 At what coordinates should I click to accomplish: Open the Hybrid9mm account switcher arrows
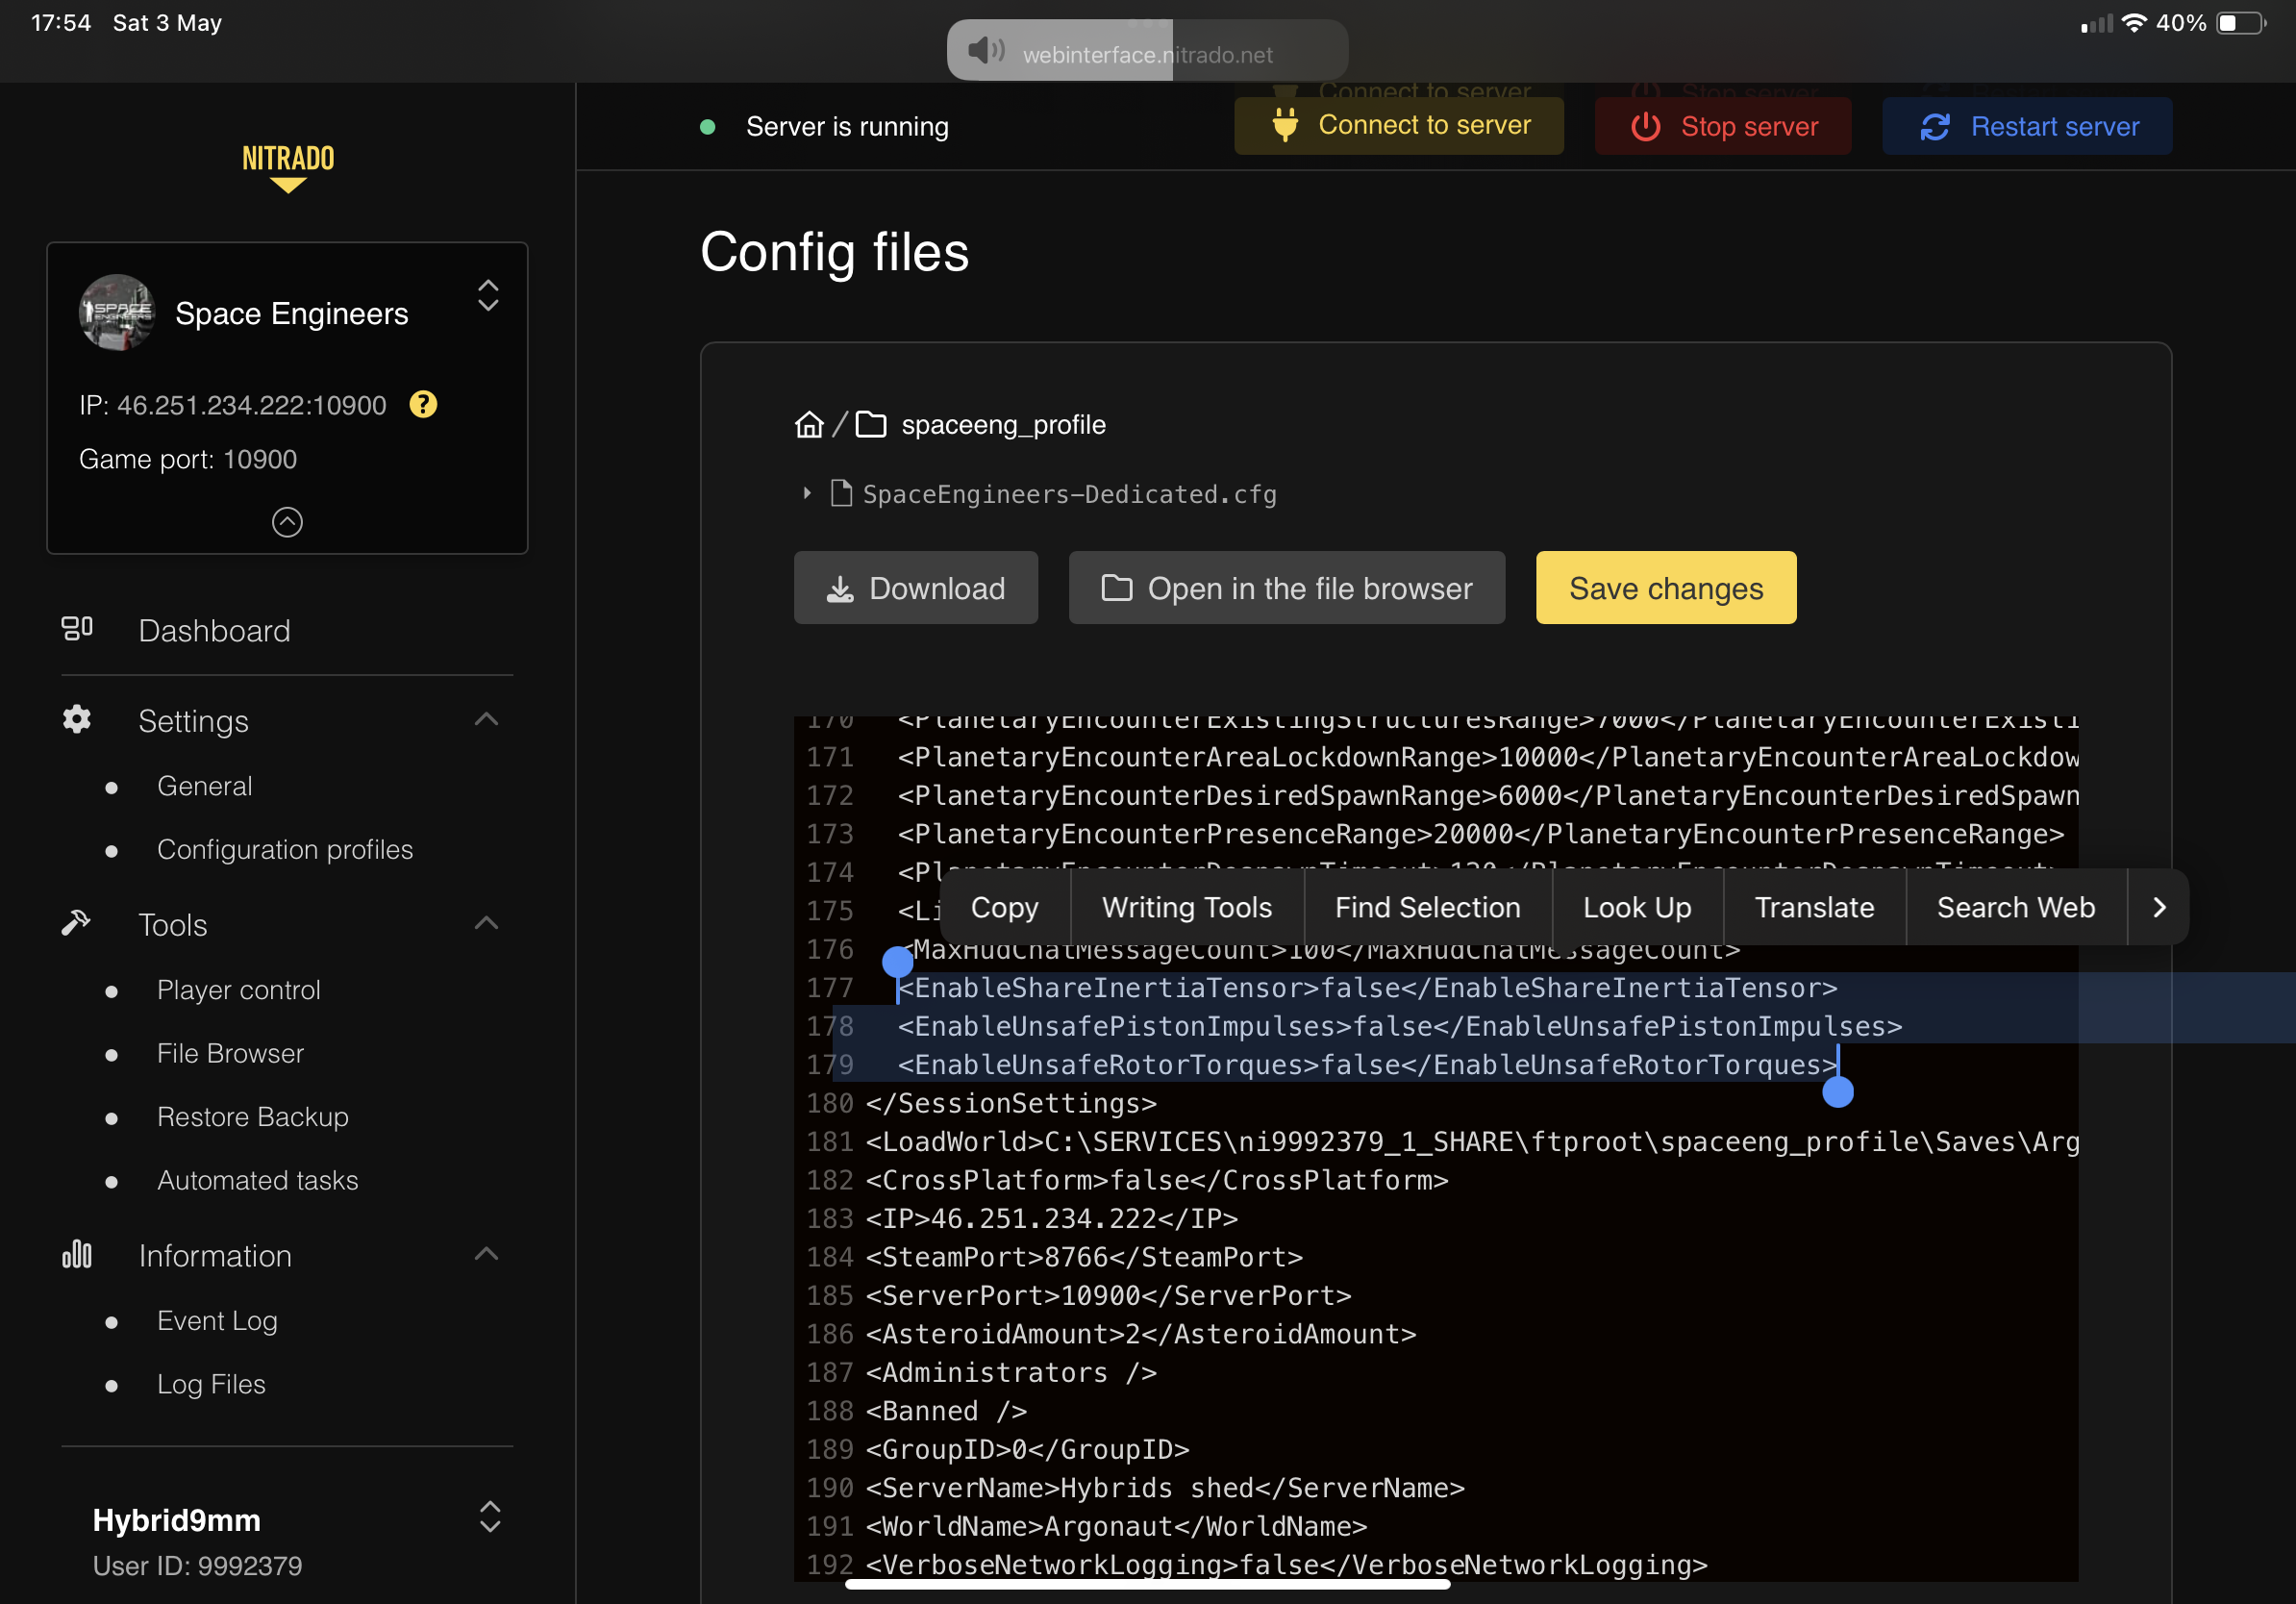point(490,1517)
